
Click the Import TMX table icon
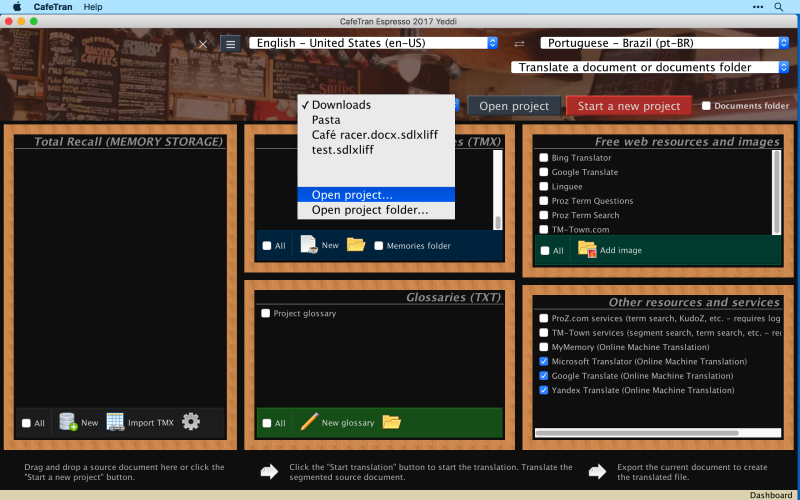115,422
